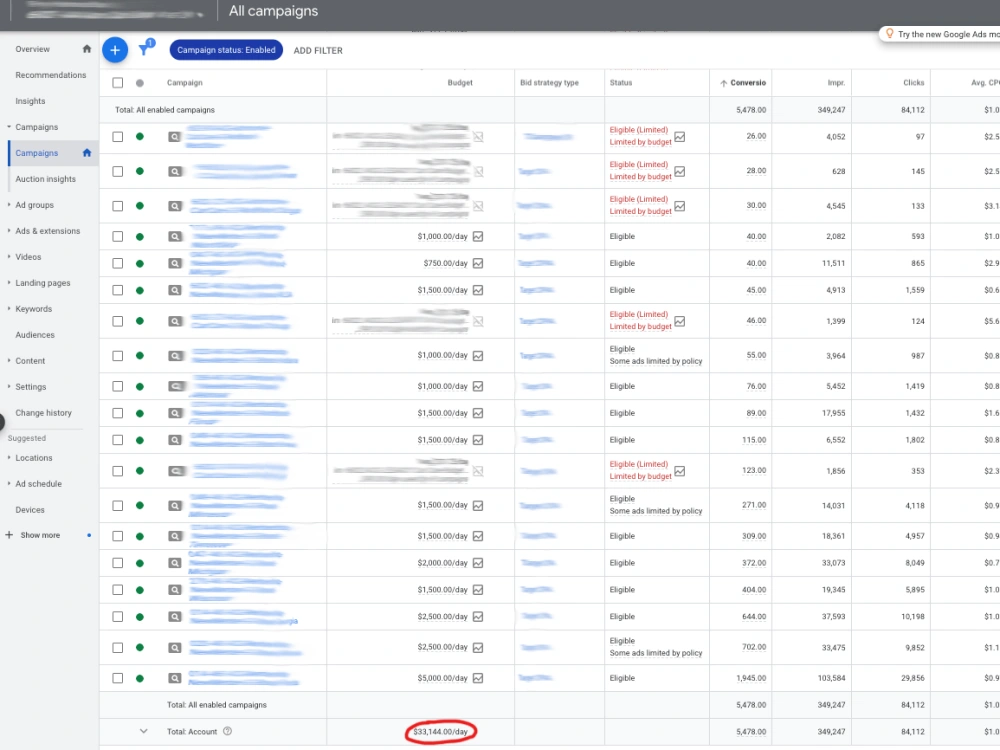Click the home icon beside Overview
This screenshot has height=750, width=1000.
87,48
